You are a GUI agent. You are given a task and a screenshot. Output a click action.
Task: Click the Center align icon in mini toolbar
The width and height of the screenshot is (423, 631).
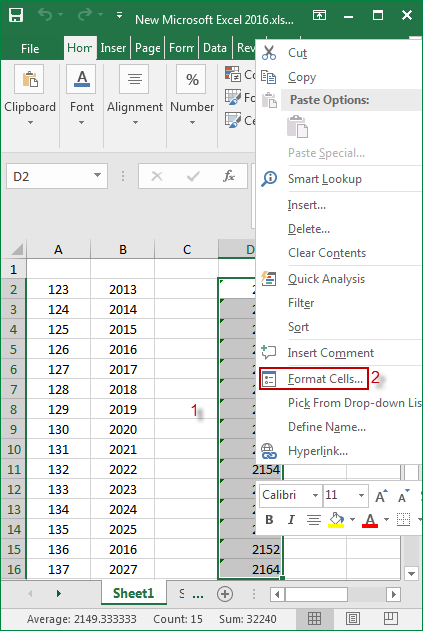tap(314, 520)
